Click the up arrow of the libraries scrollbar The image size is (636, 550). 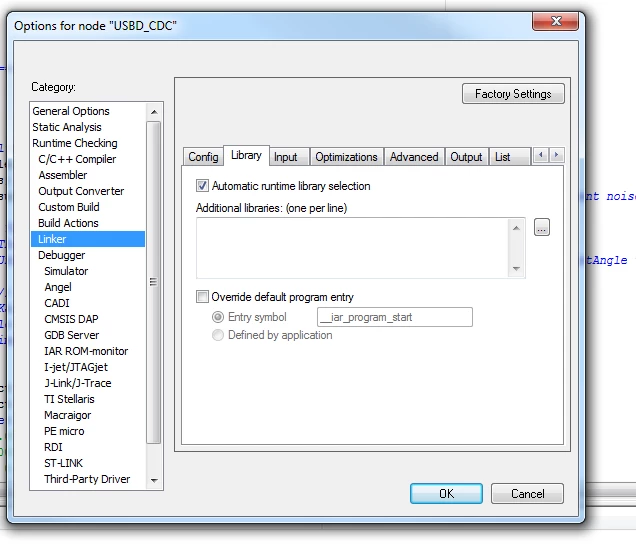(516, 228)
